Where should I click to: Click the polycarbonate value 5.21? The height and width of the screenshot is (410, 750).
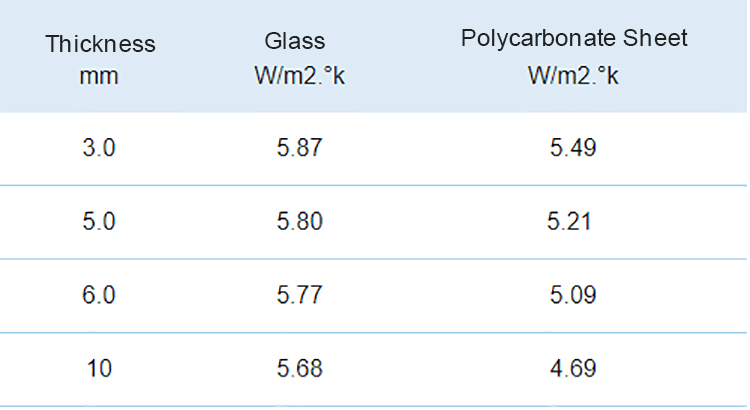point(569,222)
